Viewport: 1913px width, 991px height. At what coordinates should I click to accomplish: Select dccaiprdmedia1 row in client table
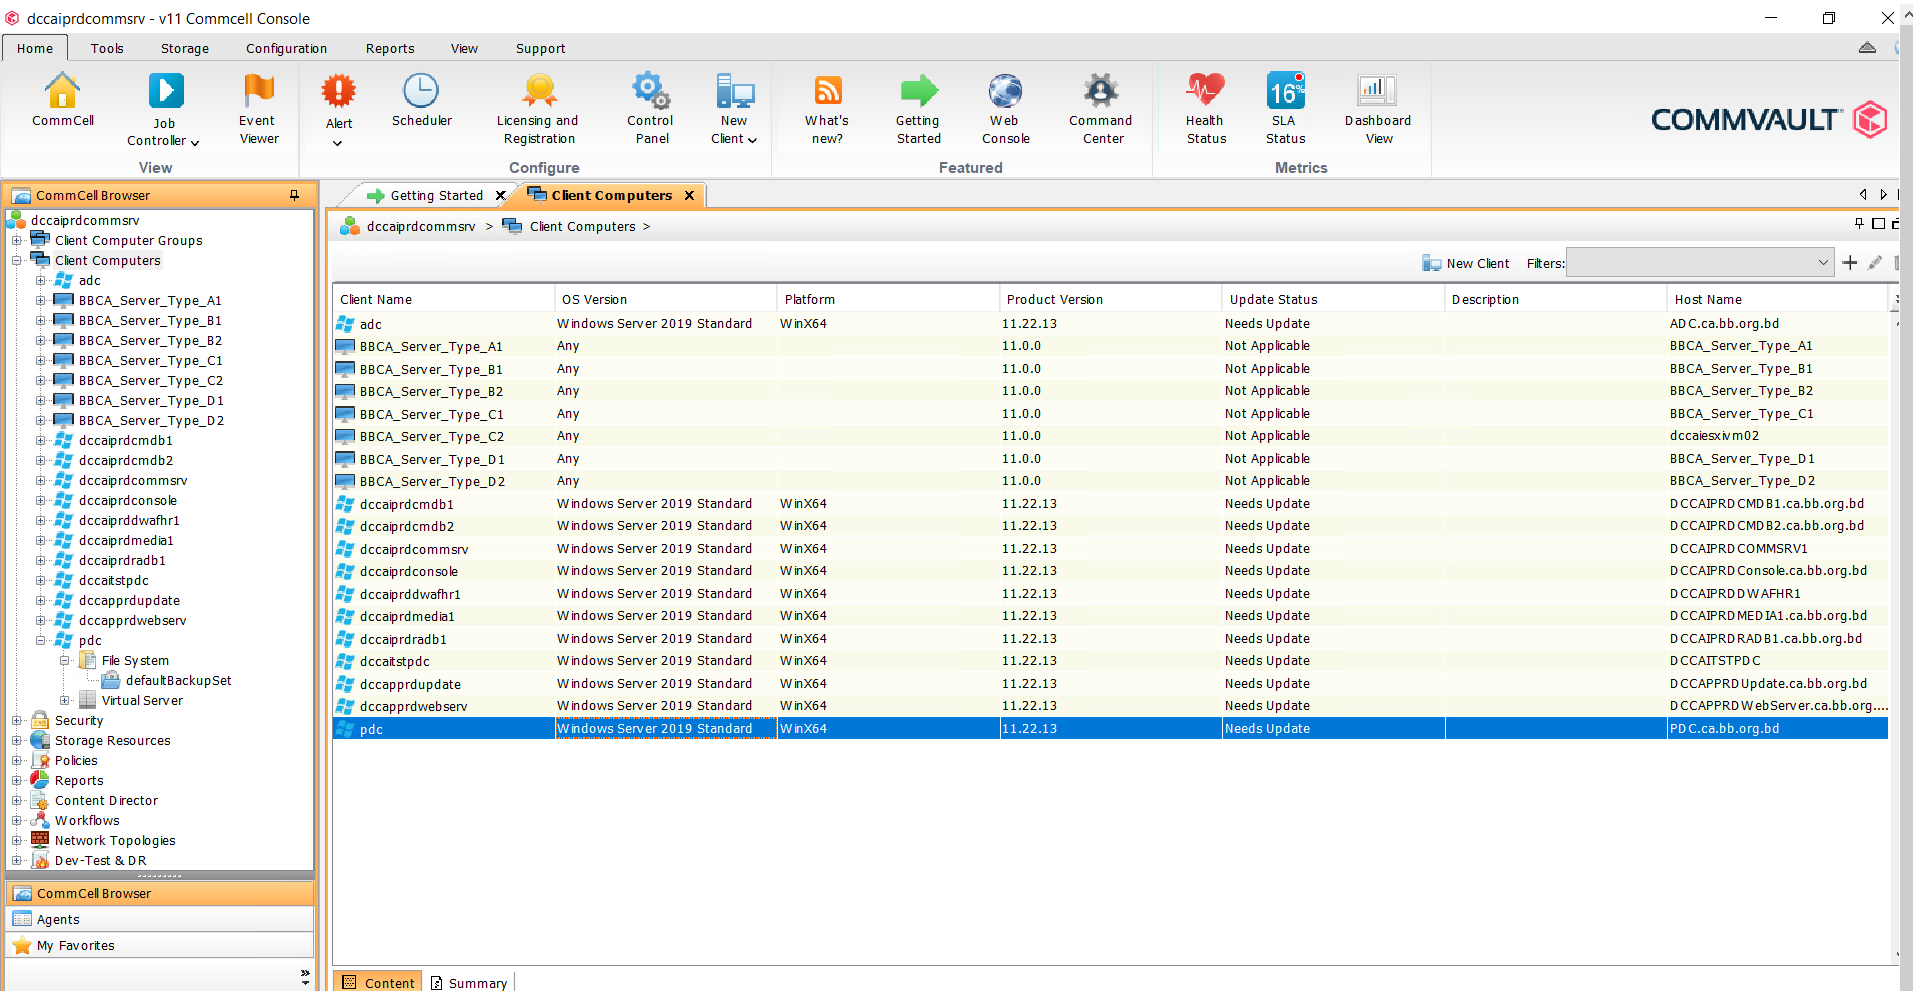click(x=1110, y=616)
